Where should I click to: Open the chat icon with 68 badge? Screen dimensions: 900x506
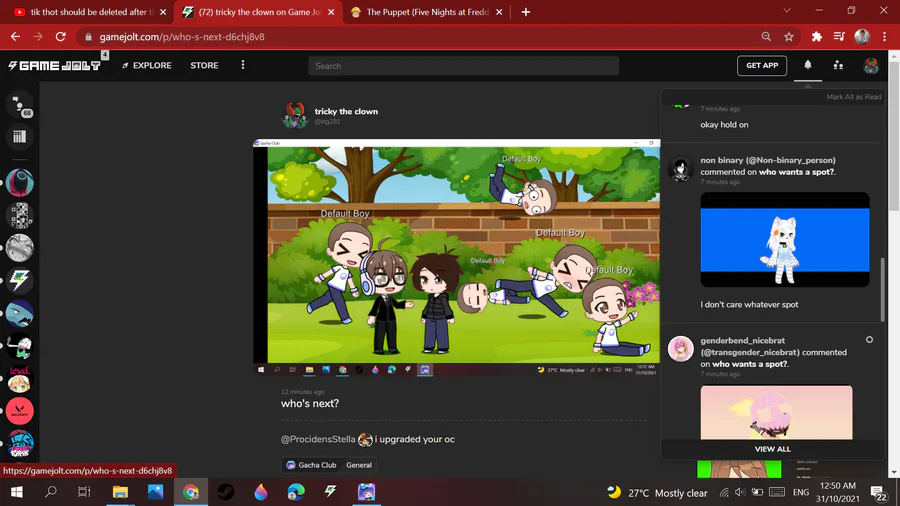coord(20,105)
